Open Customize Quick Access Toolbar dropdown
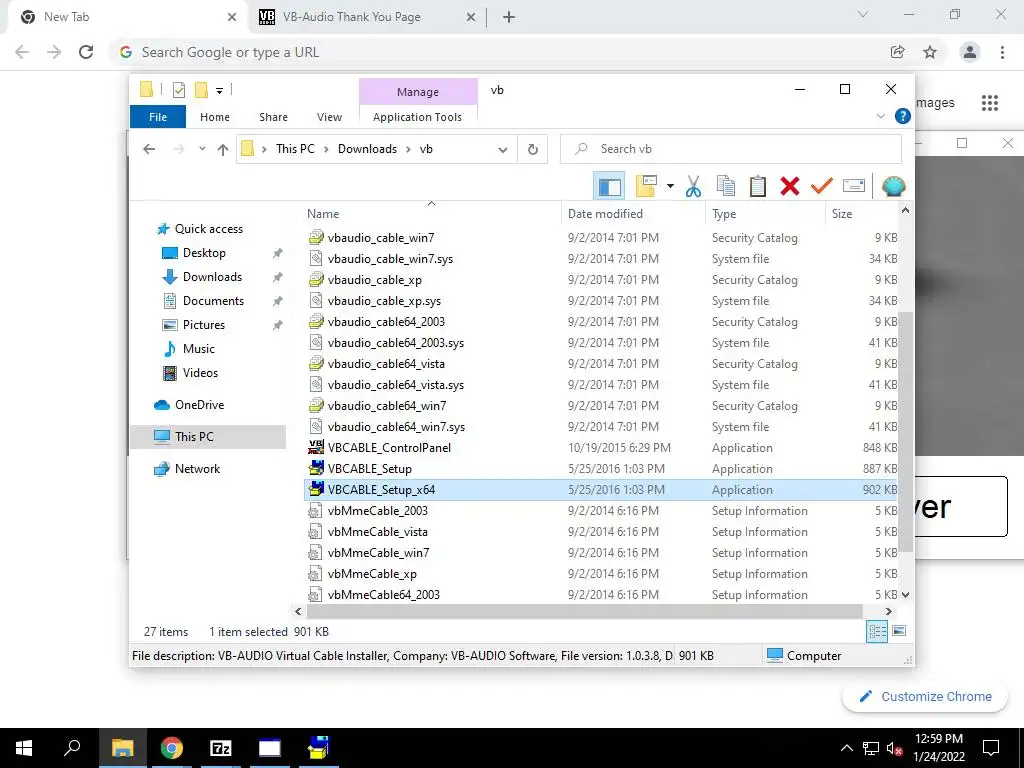 tap(219, 91)
